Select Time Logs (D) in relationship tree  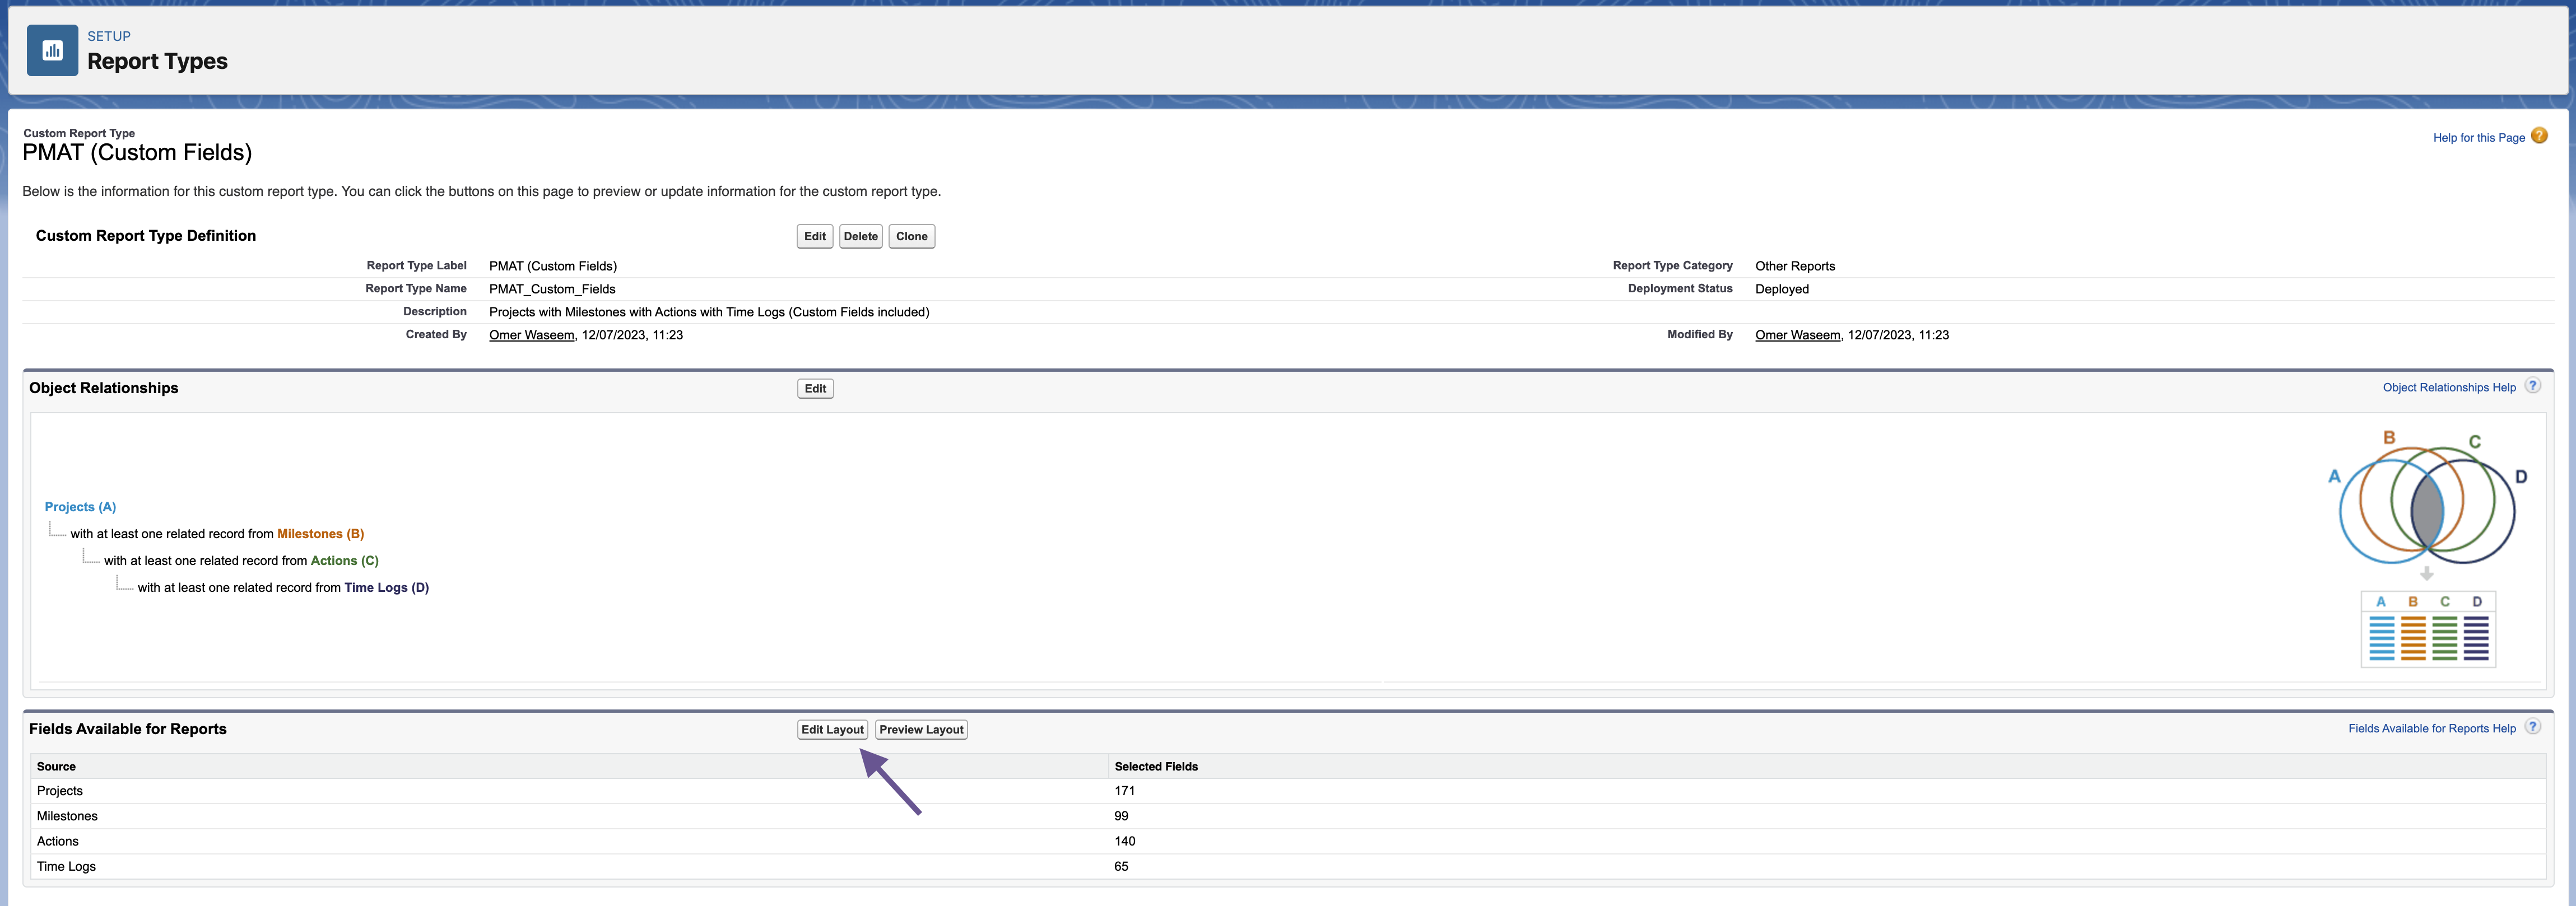[x=386, y=588]
